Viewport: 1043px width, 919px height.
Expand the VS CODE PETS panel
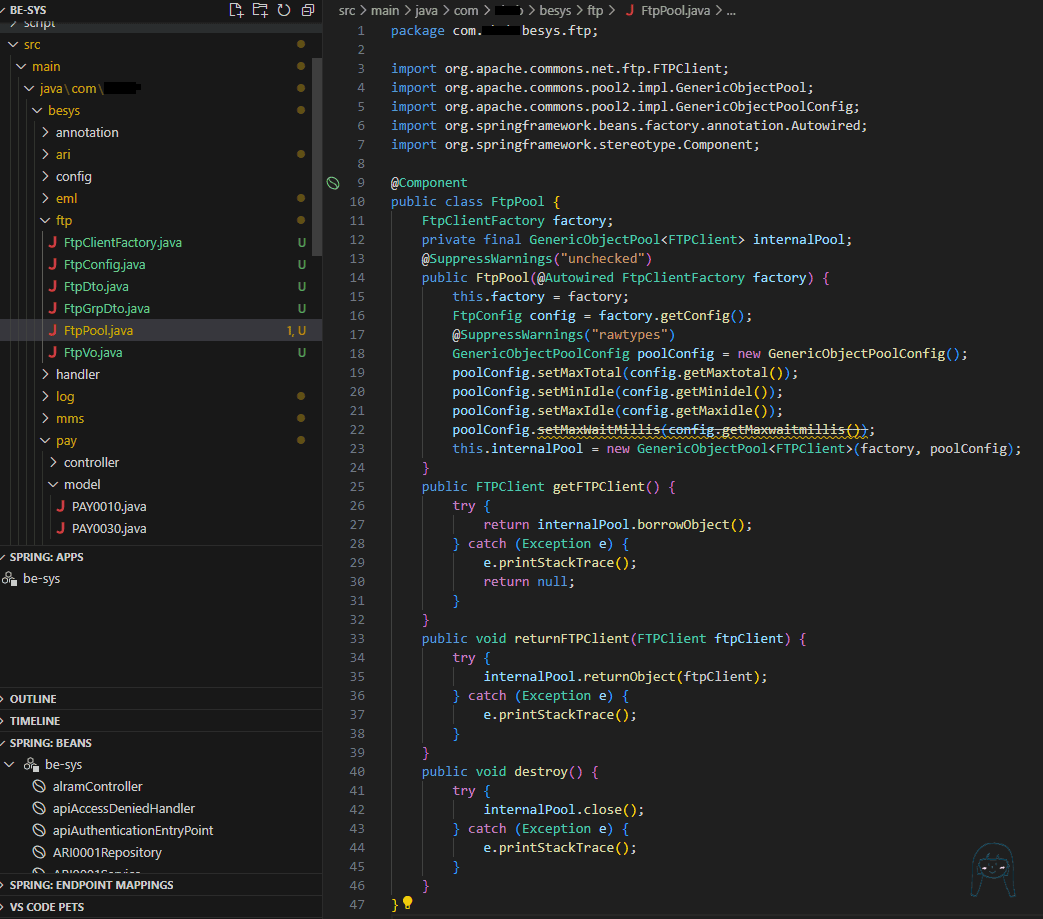(161, 907)
